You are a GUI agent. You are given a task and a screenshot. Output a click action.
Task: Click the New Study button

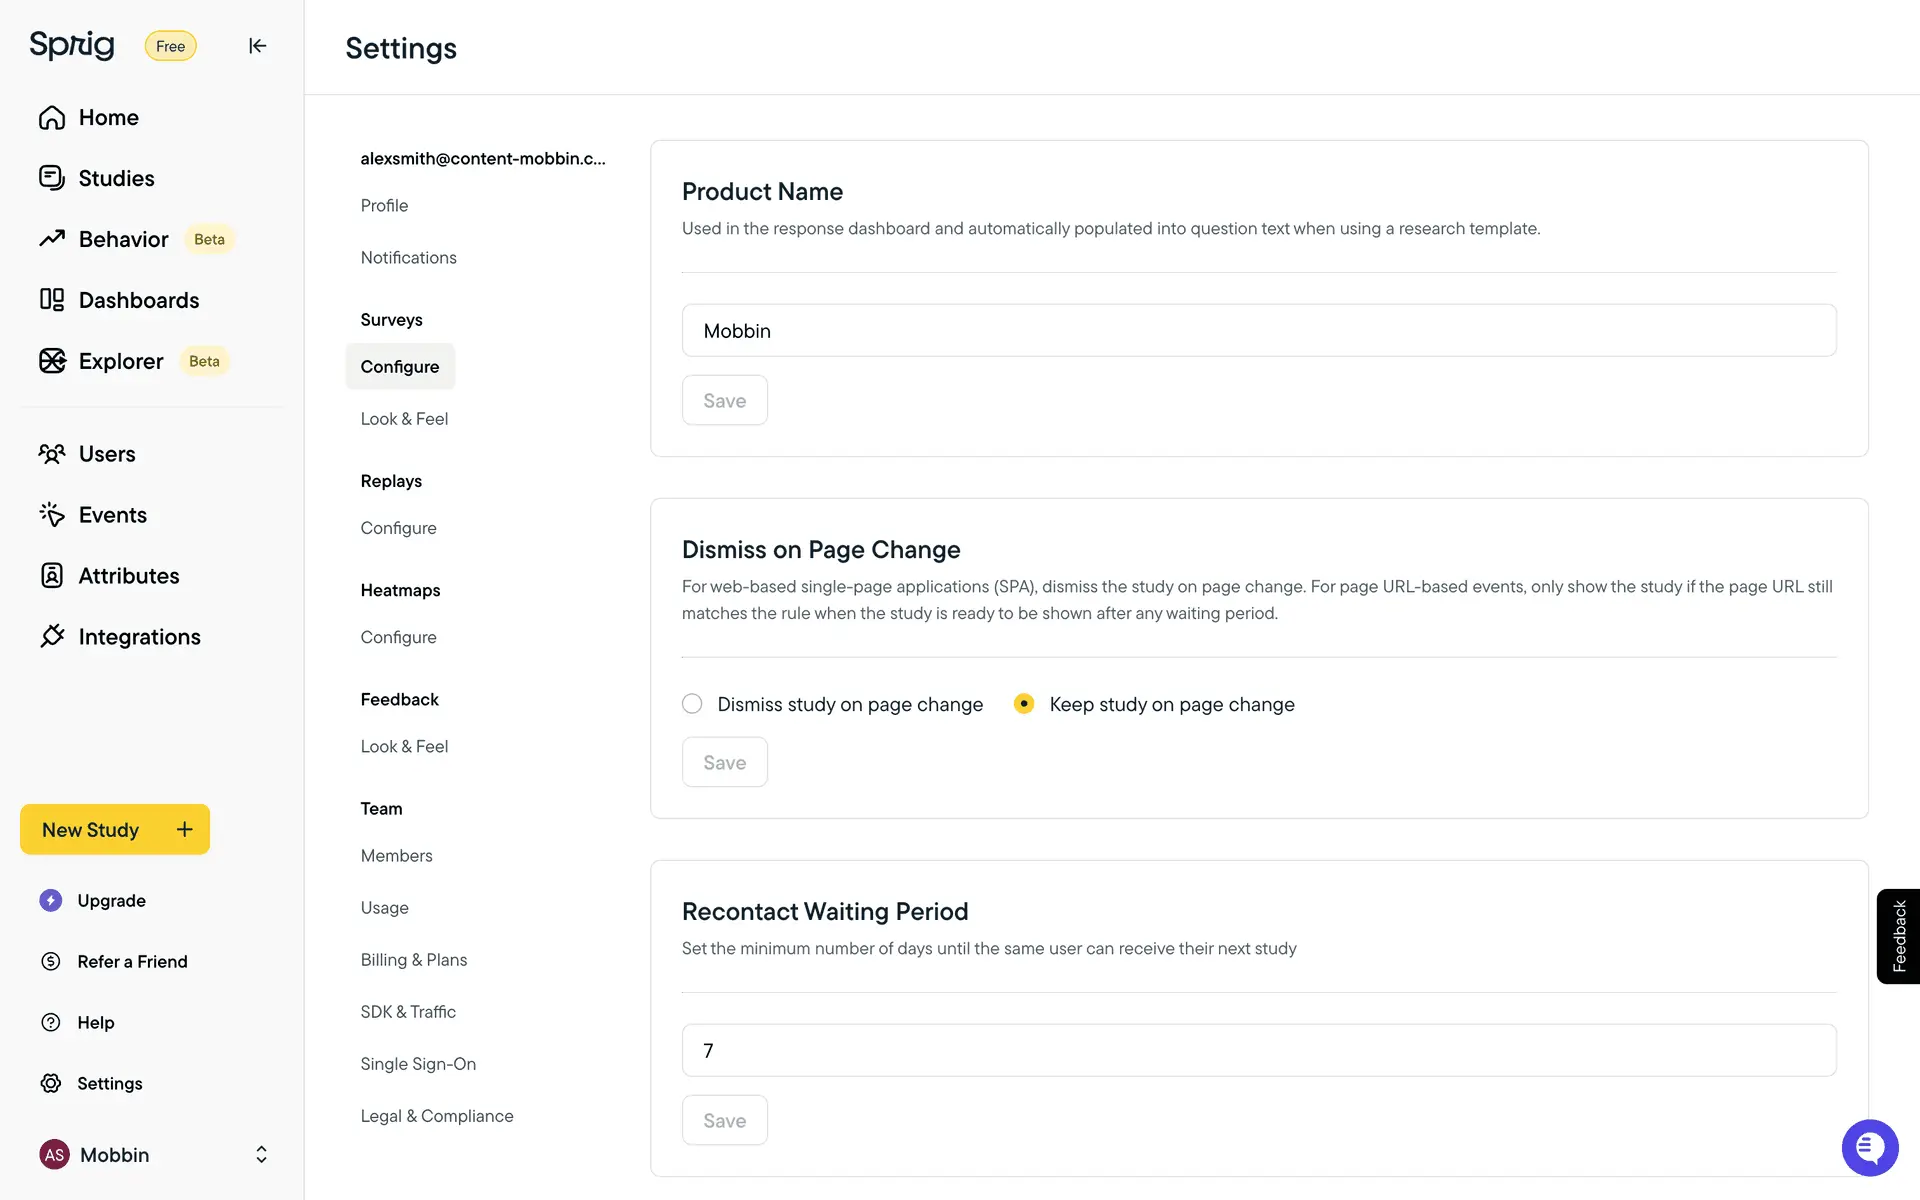[x=115, y=830]
